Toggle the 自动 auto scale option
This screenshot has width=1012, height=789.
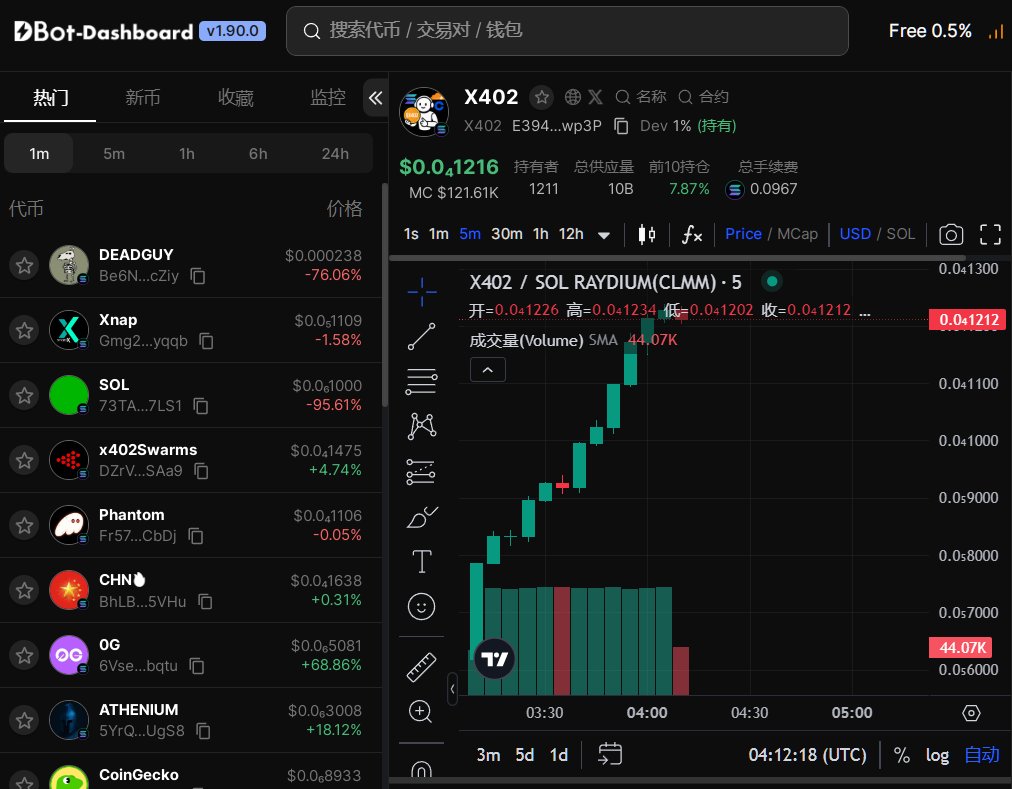(x=982, y=755)
